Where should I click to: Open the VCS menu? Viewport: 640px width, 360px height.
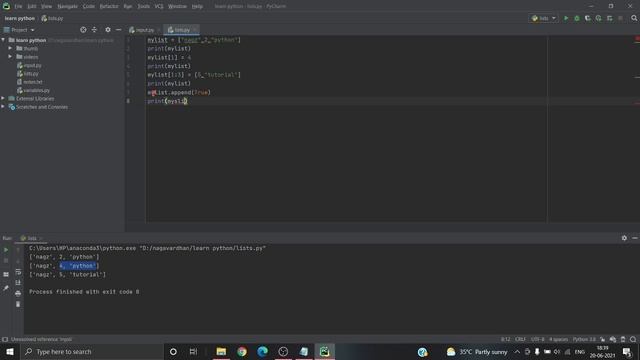point(159,6)
